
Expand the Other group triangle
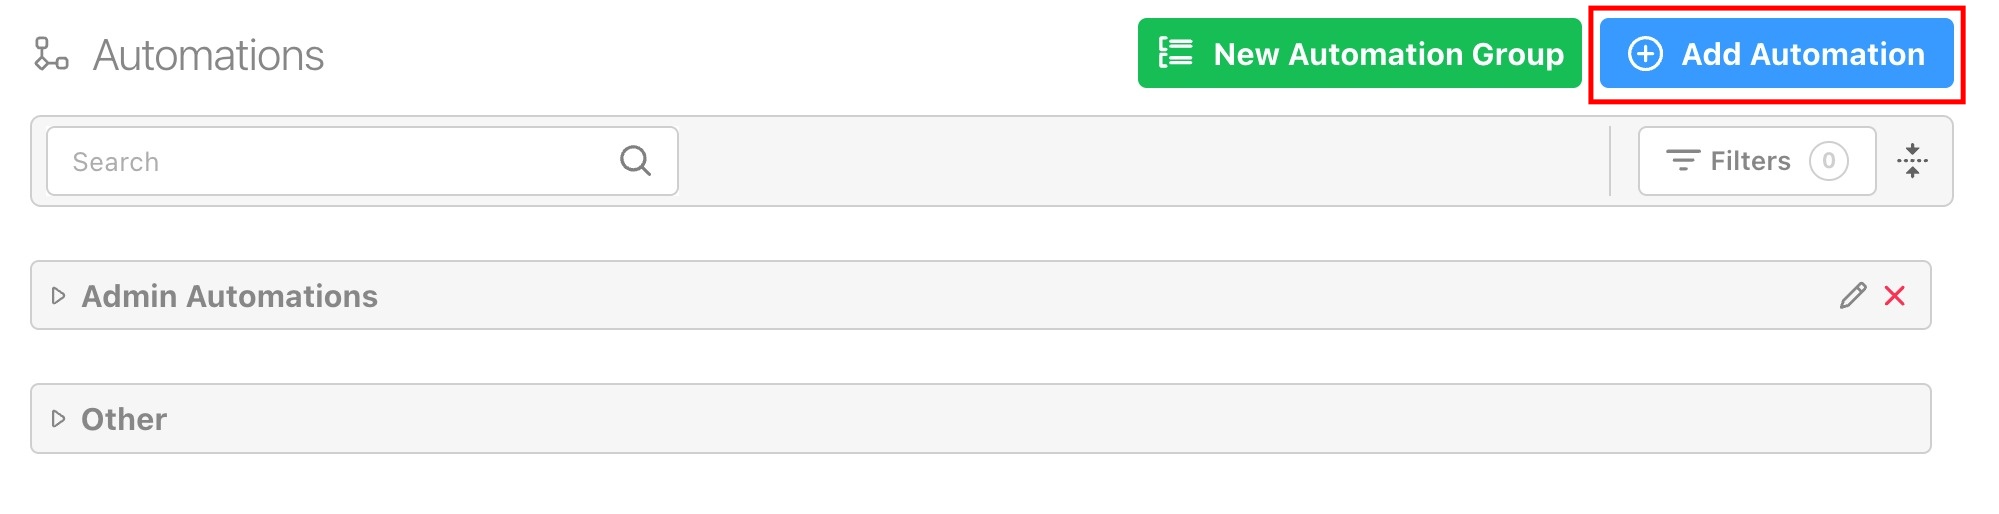point(58,419)
